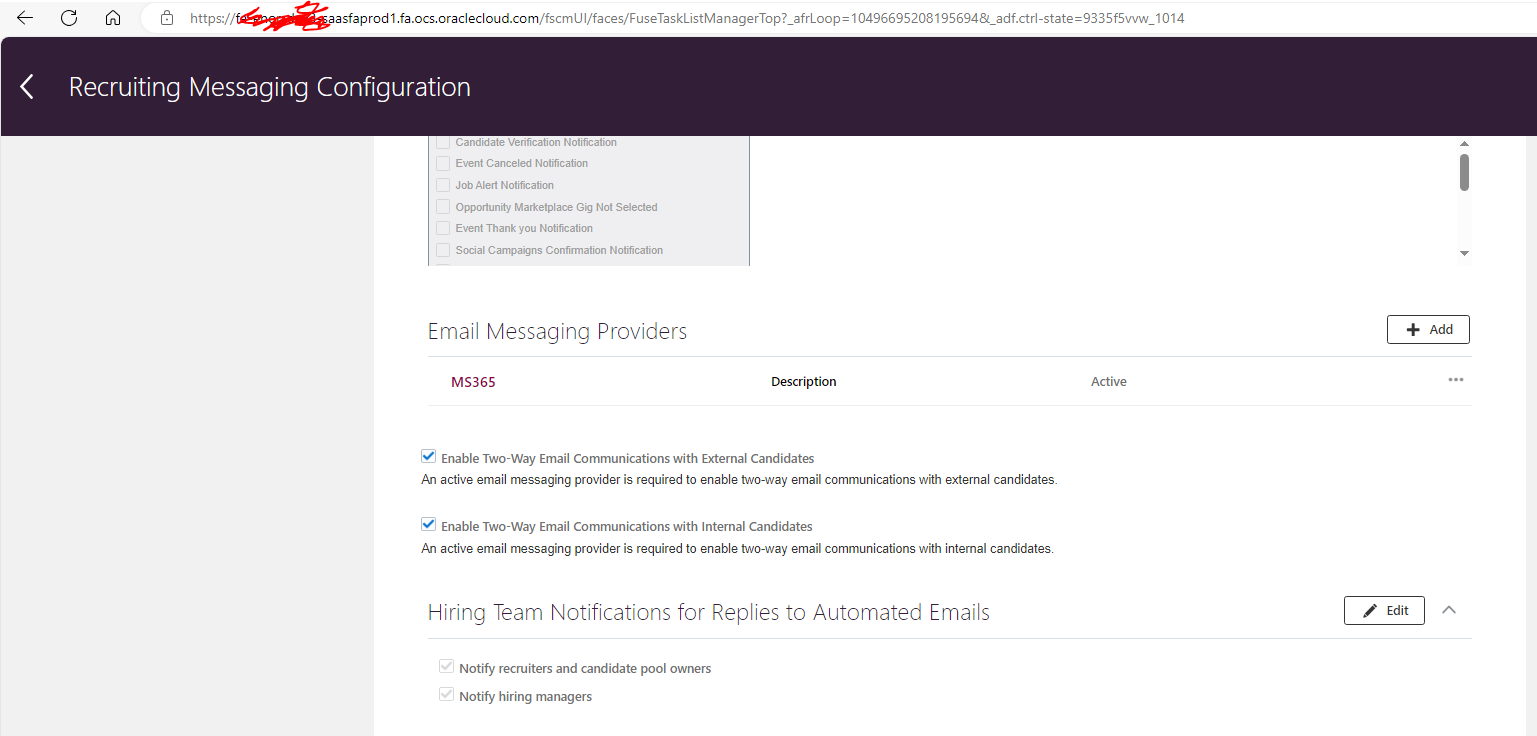1537x736 pixels.
Task: Click the pencil icon on the Edit button
Action: pos(1371,610)
